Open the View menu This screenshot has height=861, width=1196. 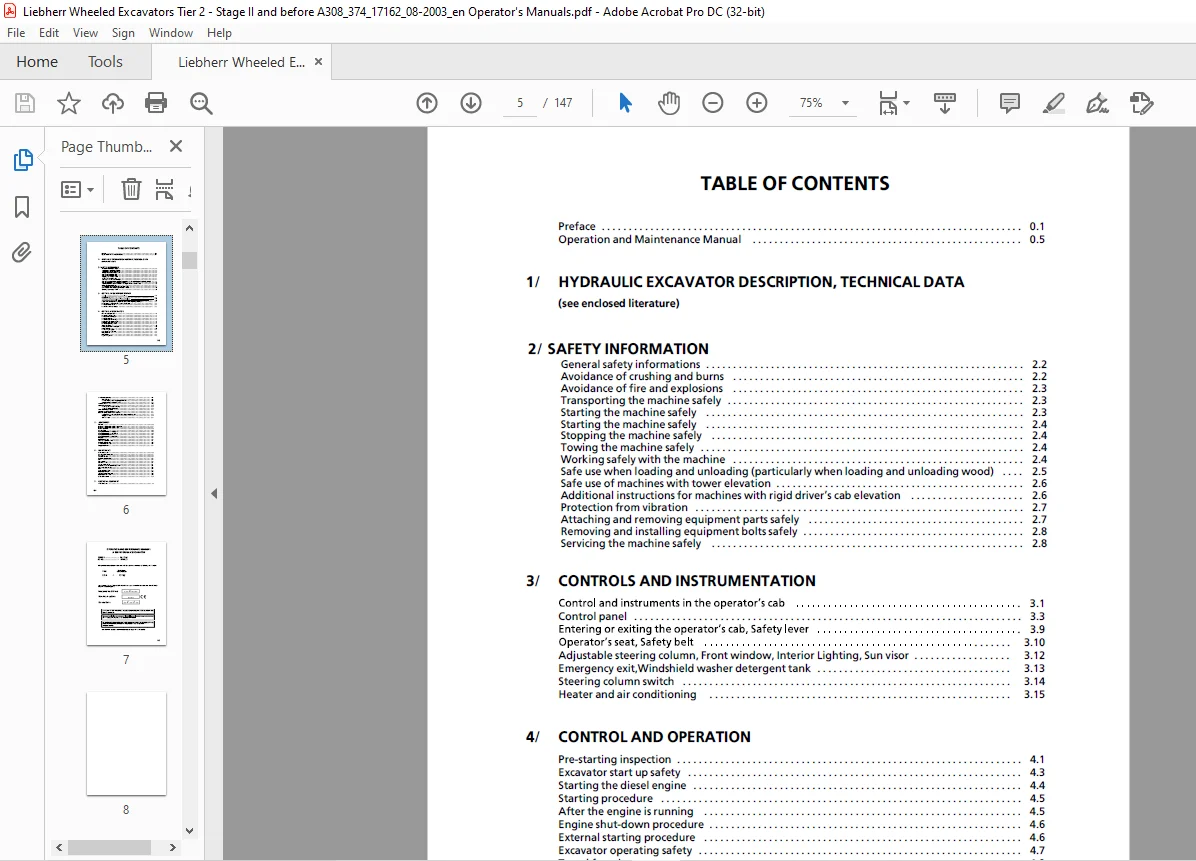(x=85, y=33)
